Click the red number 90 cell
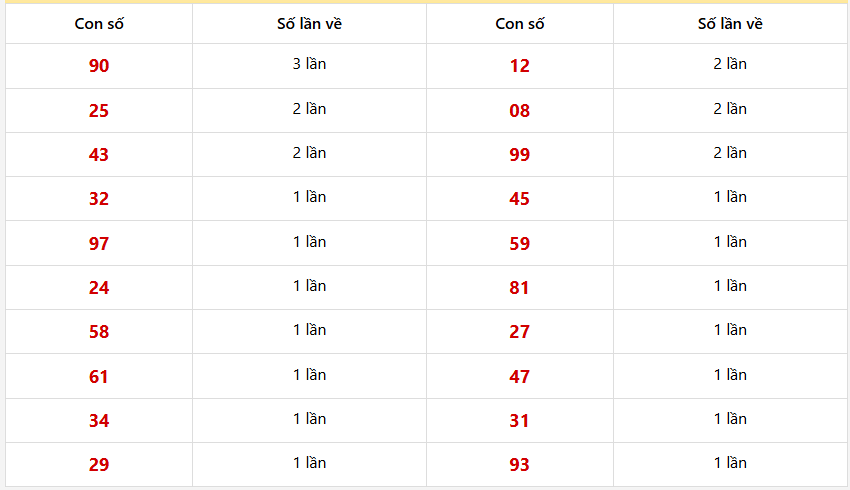This screenshot has height=490, width=850. click(x=99, y=66)
